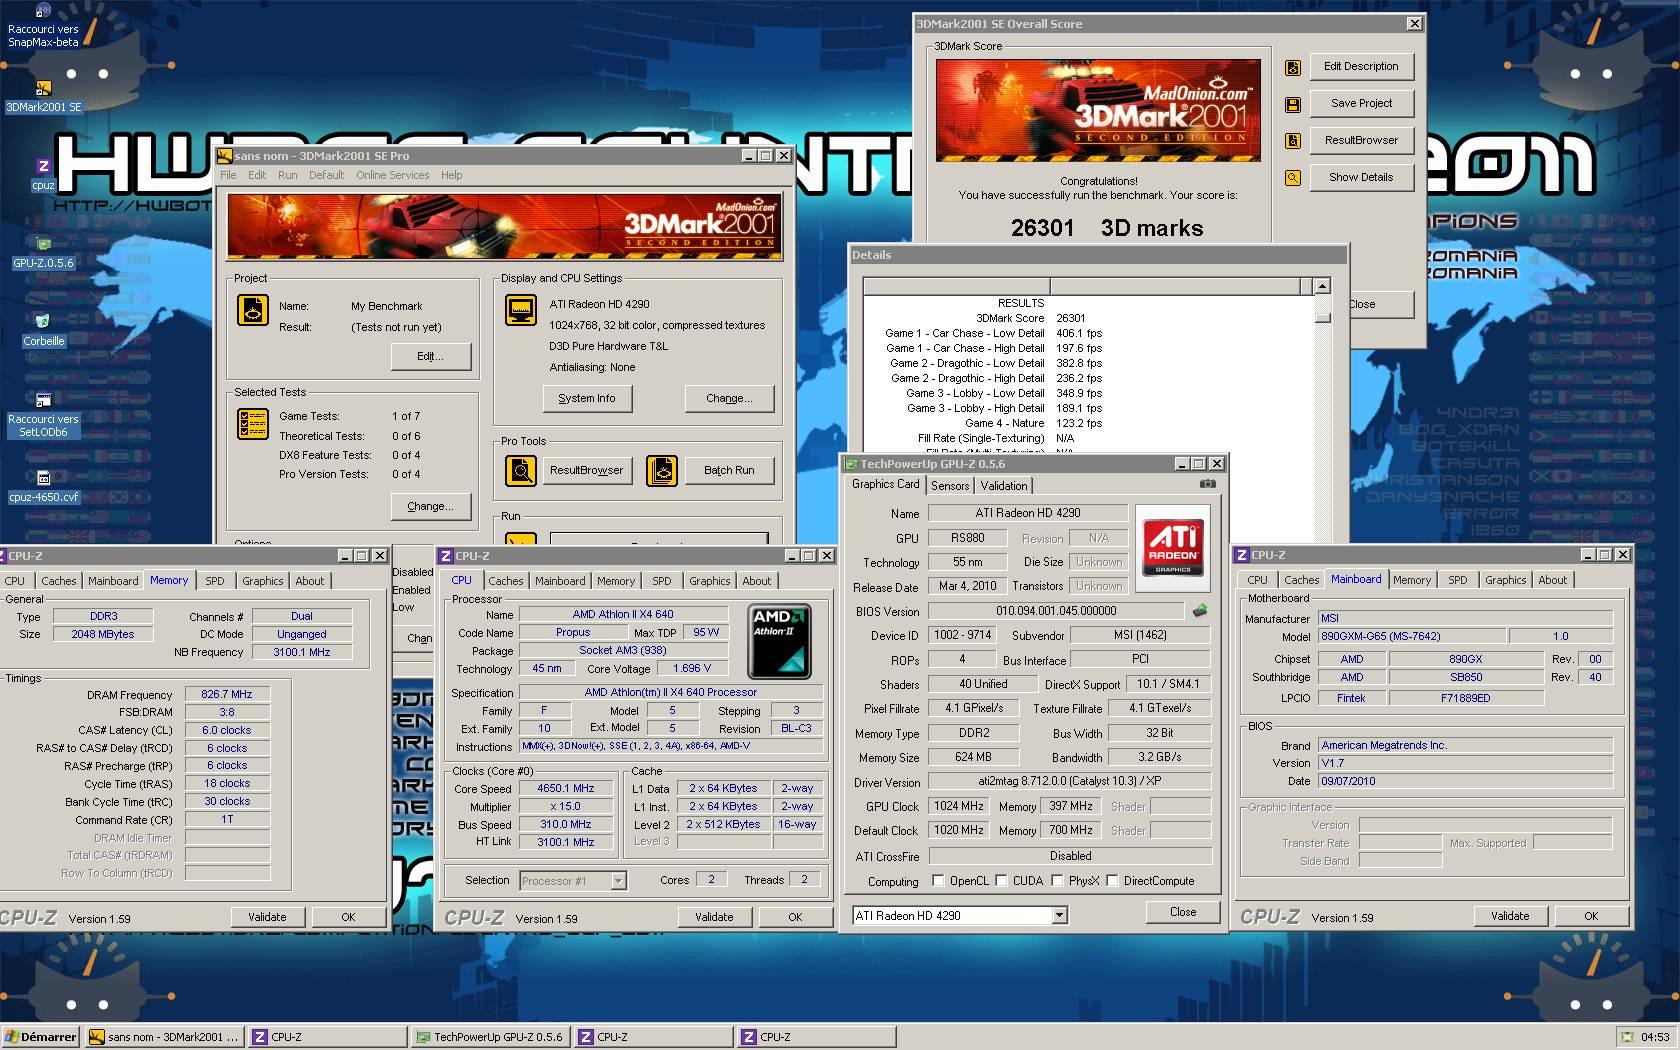Click the BIOS save chip icon in GPU-Z
Screen dimensions: 1680x1050
pyautogui.click(x=1199, y=610)
